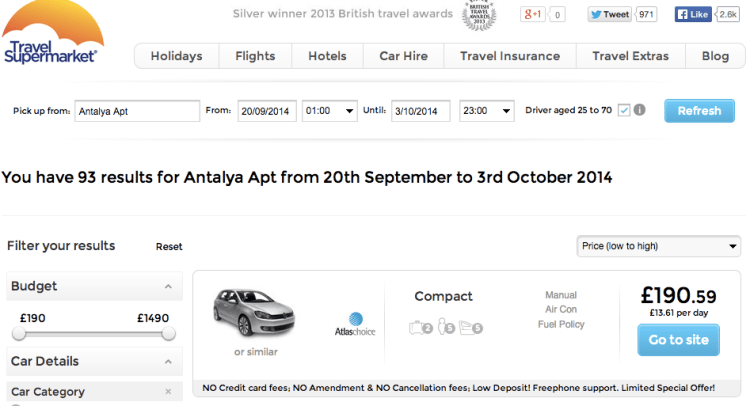This screenshot has height=406, width=750.
Task: Click the Compact category label
Action: [443, 296]
